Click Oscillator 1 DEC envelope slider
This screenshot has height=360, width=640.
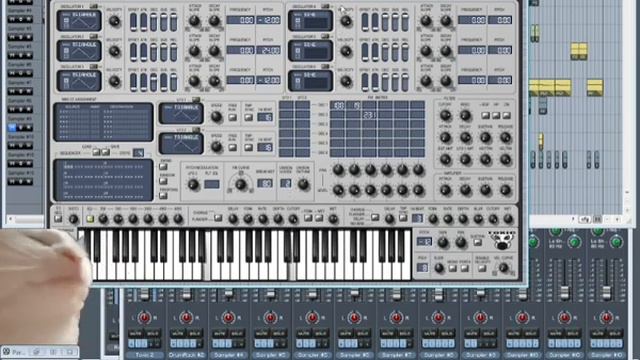[x=153, y=22]
